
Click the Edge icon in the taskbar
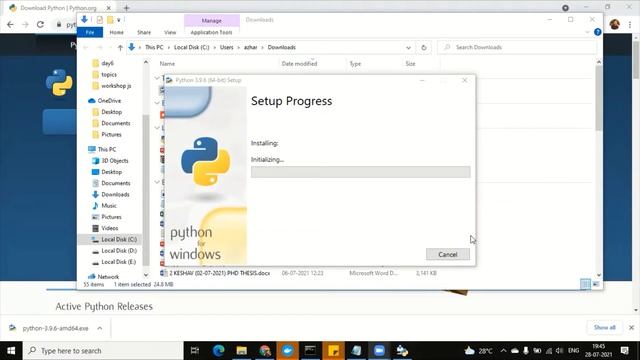(218, 351)
